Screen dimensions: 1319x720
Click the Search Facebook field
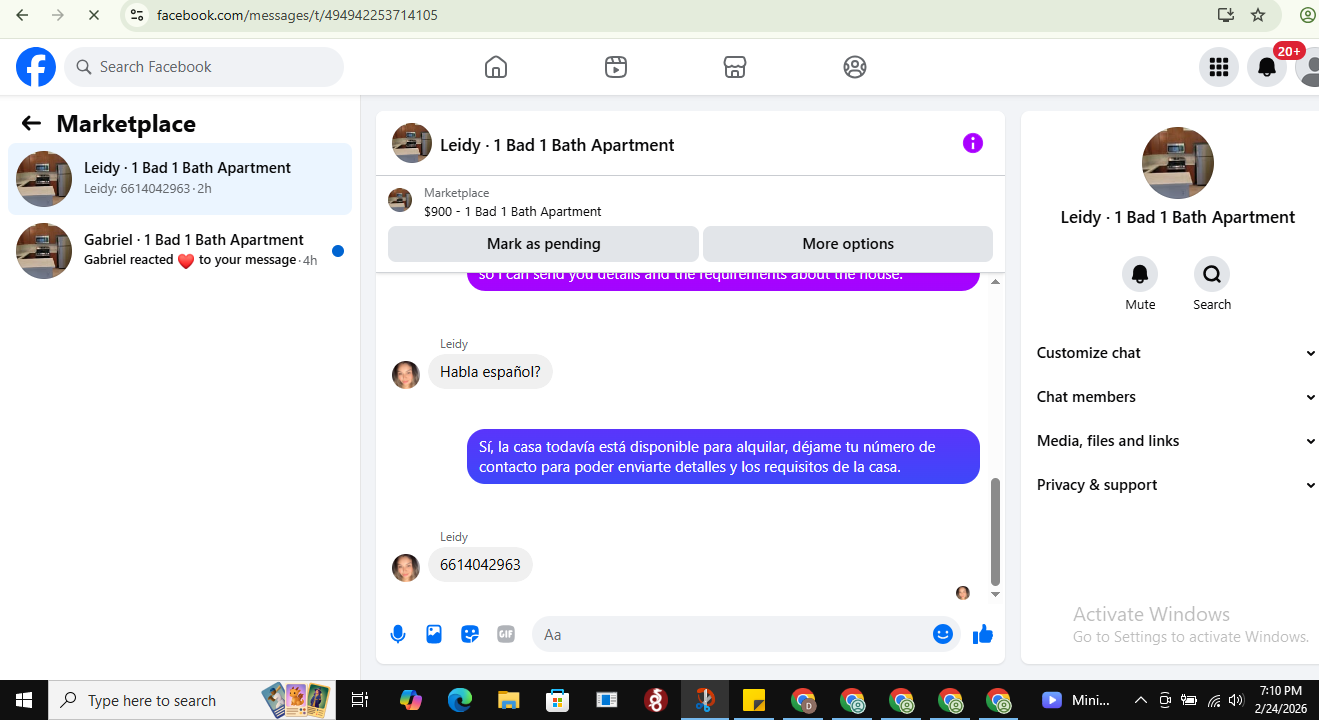pos(205,67)
